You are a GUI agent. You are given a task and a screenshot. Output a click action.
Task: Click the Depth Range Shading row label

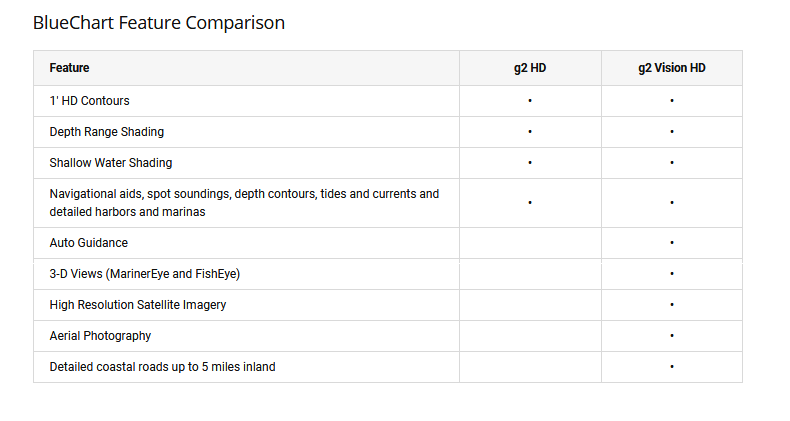tap(106, 132)
